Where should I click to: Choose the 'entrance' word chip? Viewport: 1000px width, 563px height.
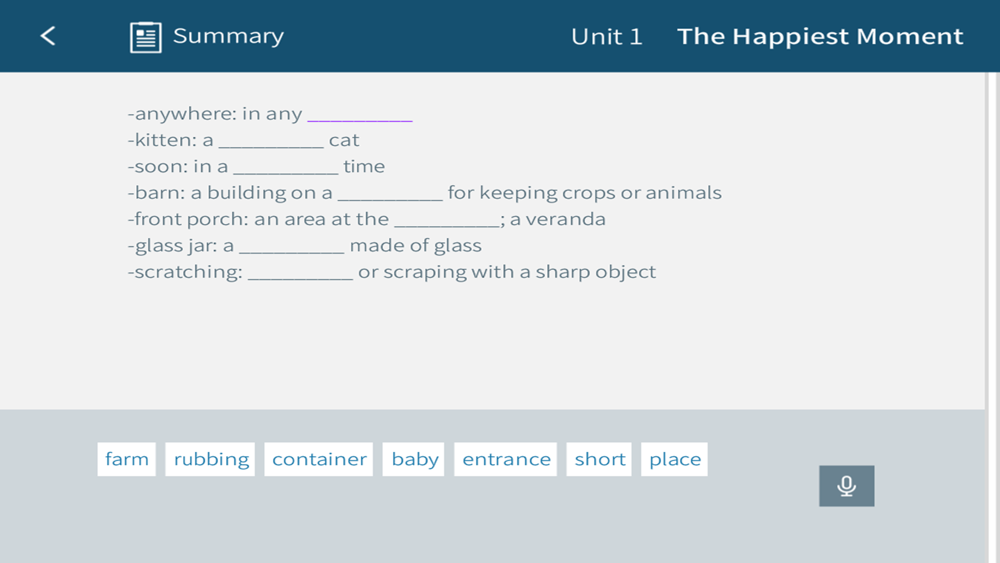(506, 459)
